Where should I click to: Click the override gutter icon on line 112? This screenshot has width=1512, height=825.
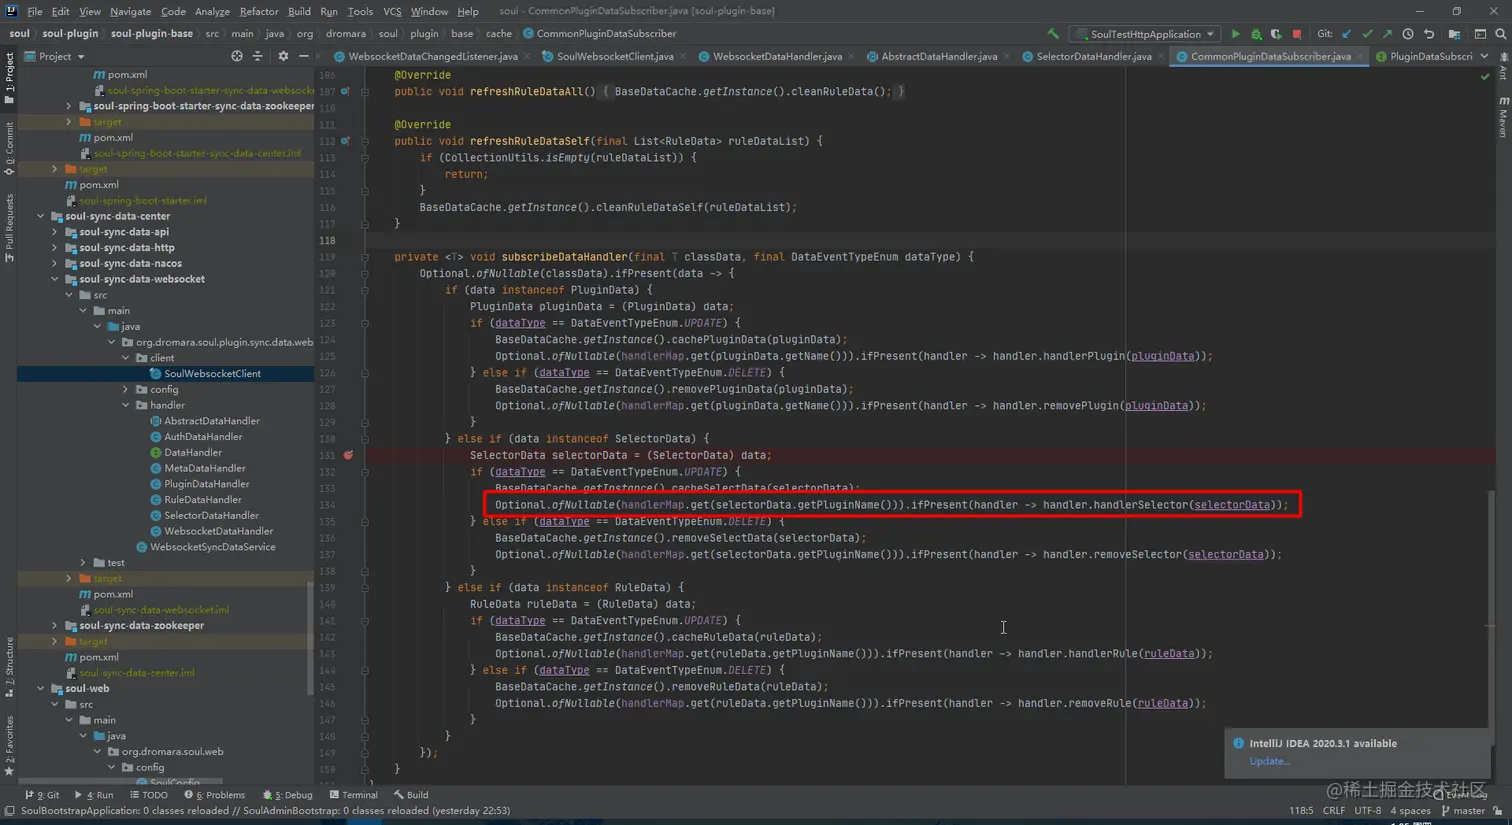coord(346,141)
